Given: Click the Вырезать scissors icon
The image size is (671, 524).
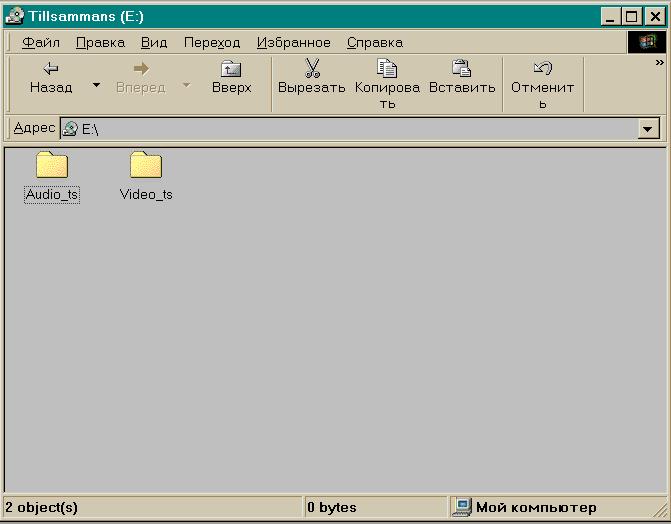Looking at the screenshot, I should point(311,68).
